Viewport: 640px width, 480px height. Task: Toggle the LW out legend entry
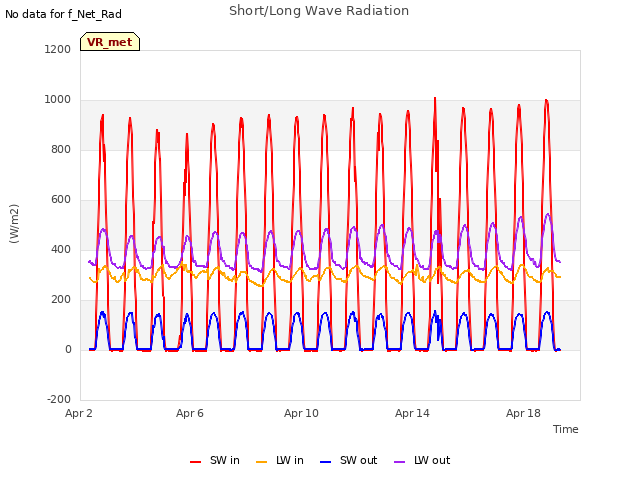click(x=422, y=460)
